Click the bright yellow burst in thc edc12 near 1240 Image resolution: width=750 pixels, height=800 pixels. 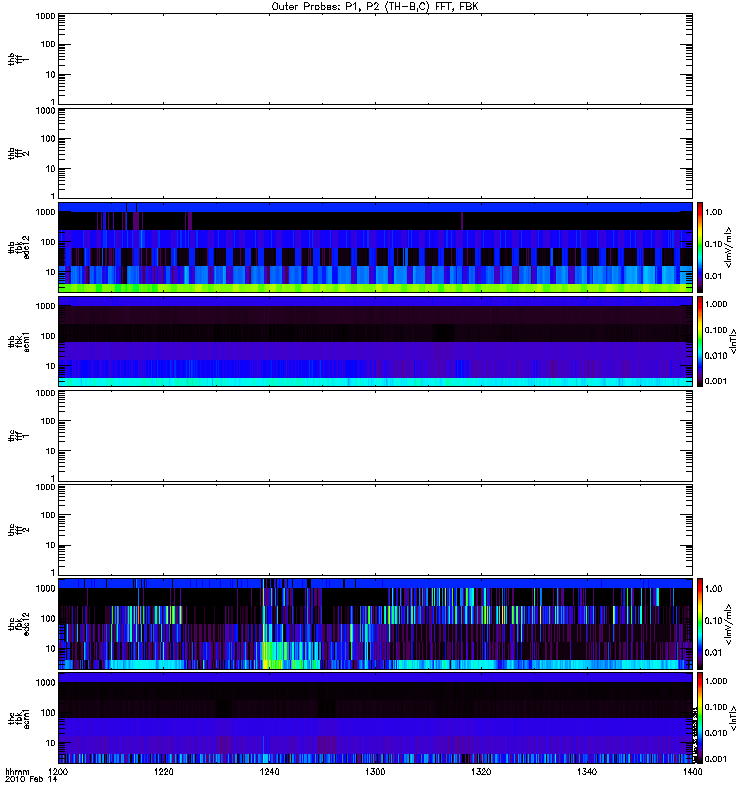273,656
